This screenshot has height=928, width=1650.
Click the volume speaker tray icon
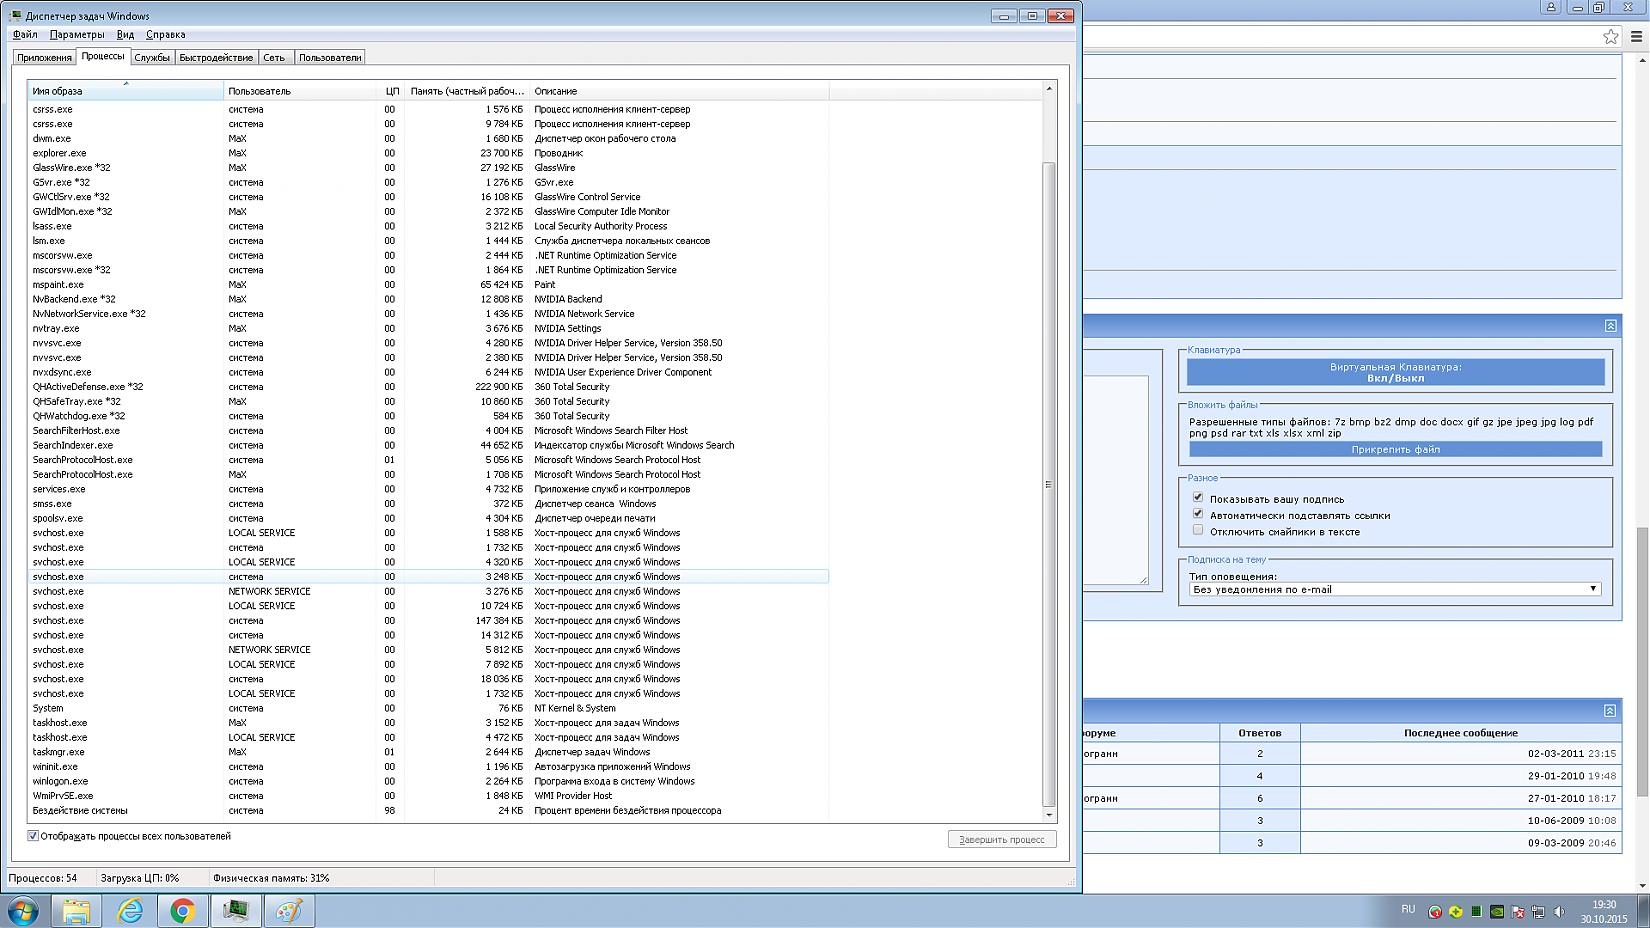pos(1559,911)
